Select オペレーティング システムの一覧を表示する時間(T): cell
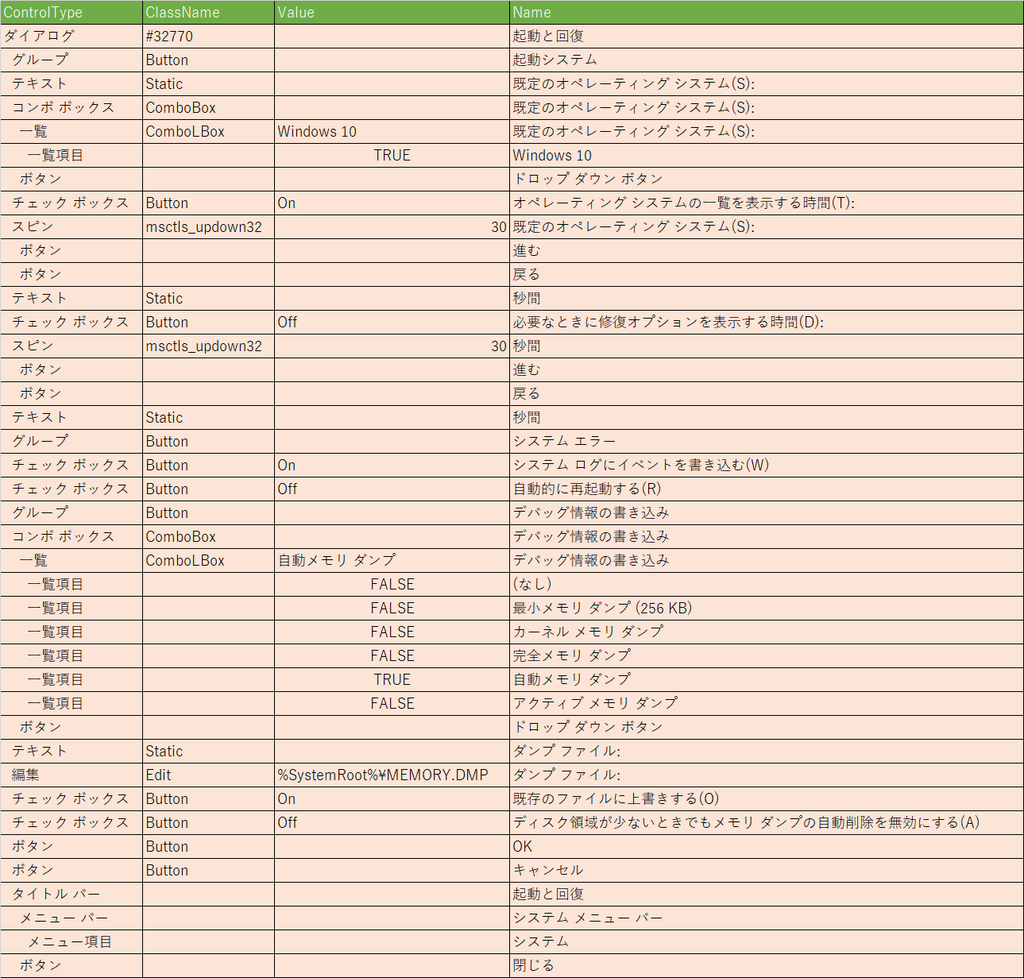Viewport: 1024px width, 978px height. (766, 203)
